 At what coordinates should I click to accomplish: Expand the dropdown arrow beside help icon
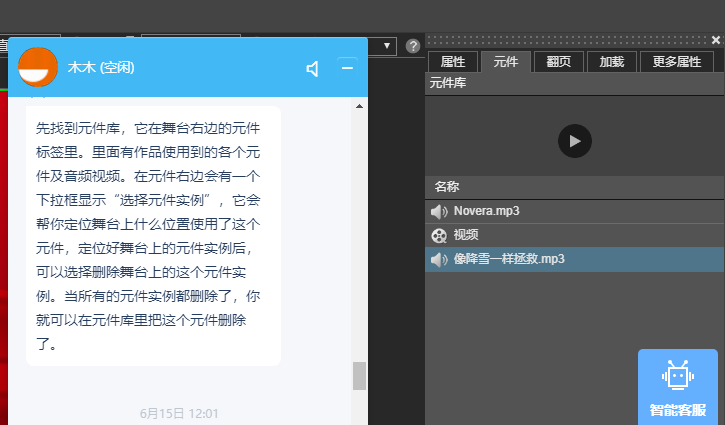(x=387, y=46)
